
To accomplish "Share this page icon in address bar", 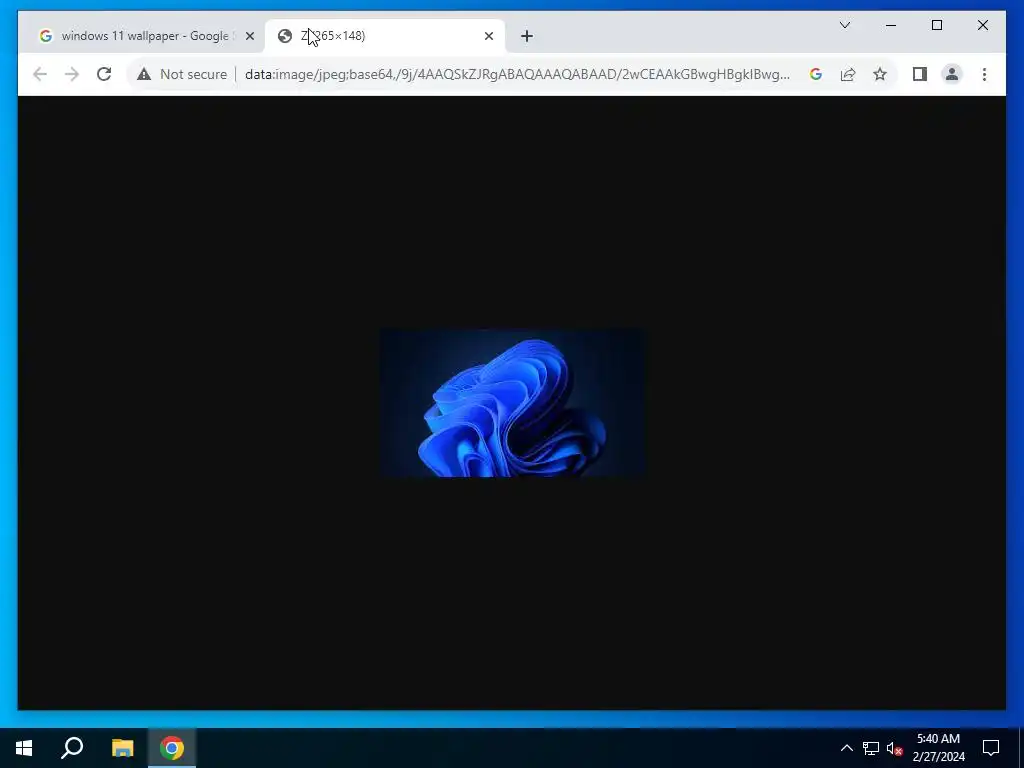I will pos(848,74).
